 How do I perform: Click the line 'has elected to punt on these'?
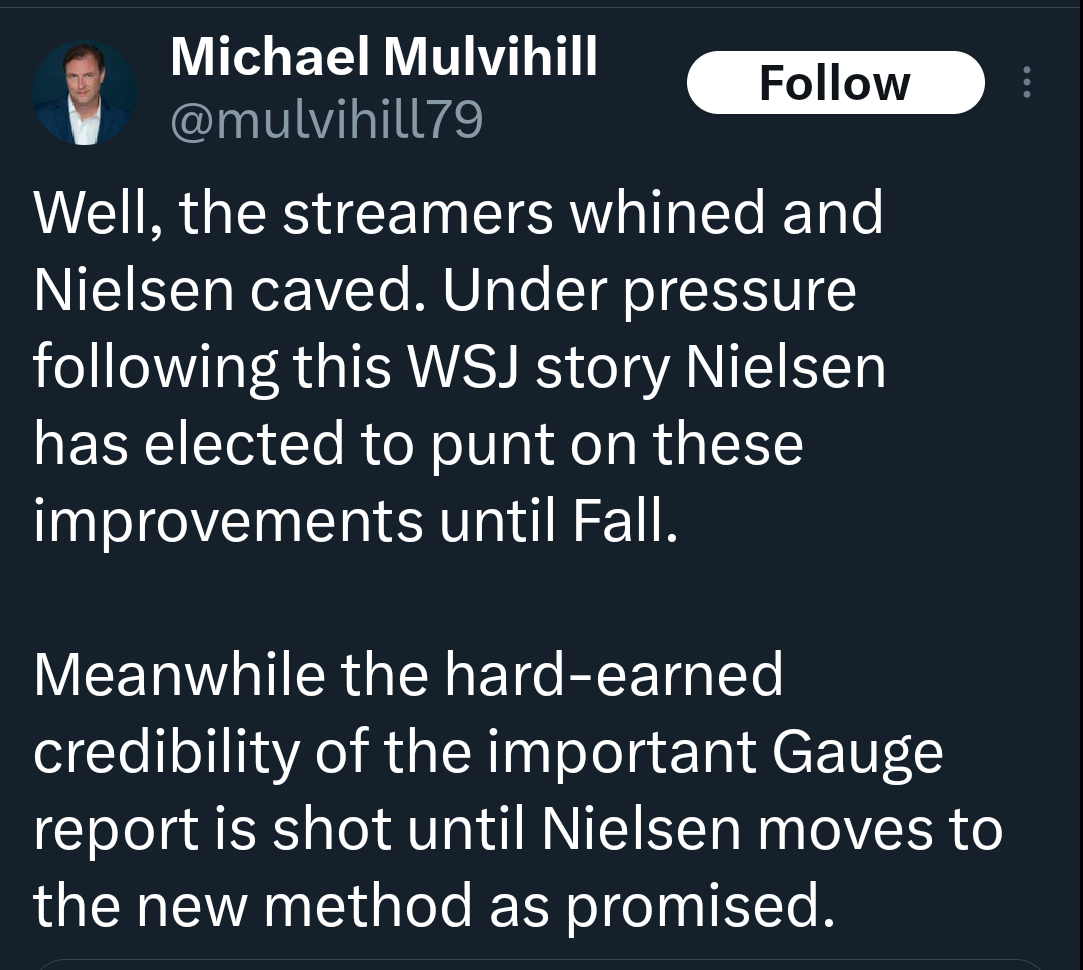pyautogui.click(x=418, y=446)
